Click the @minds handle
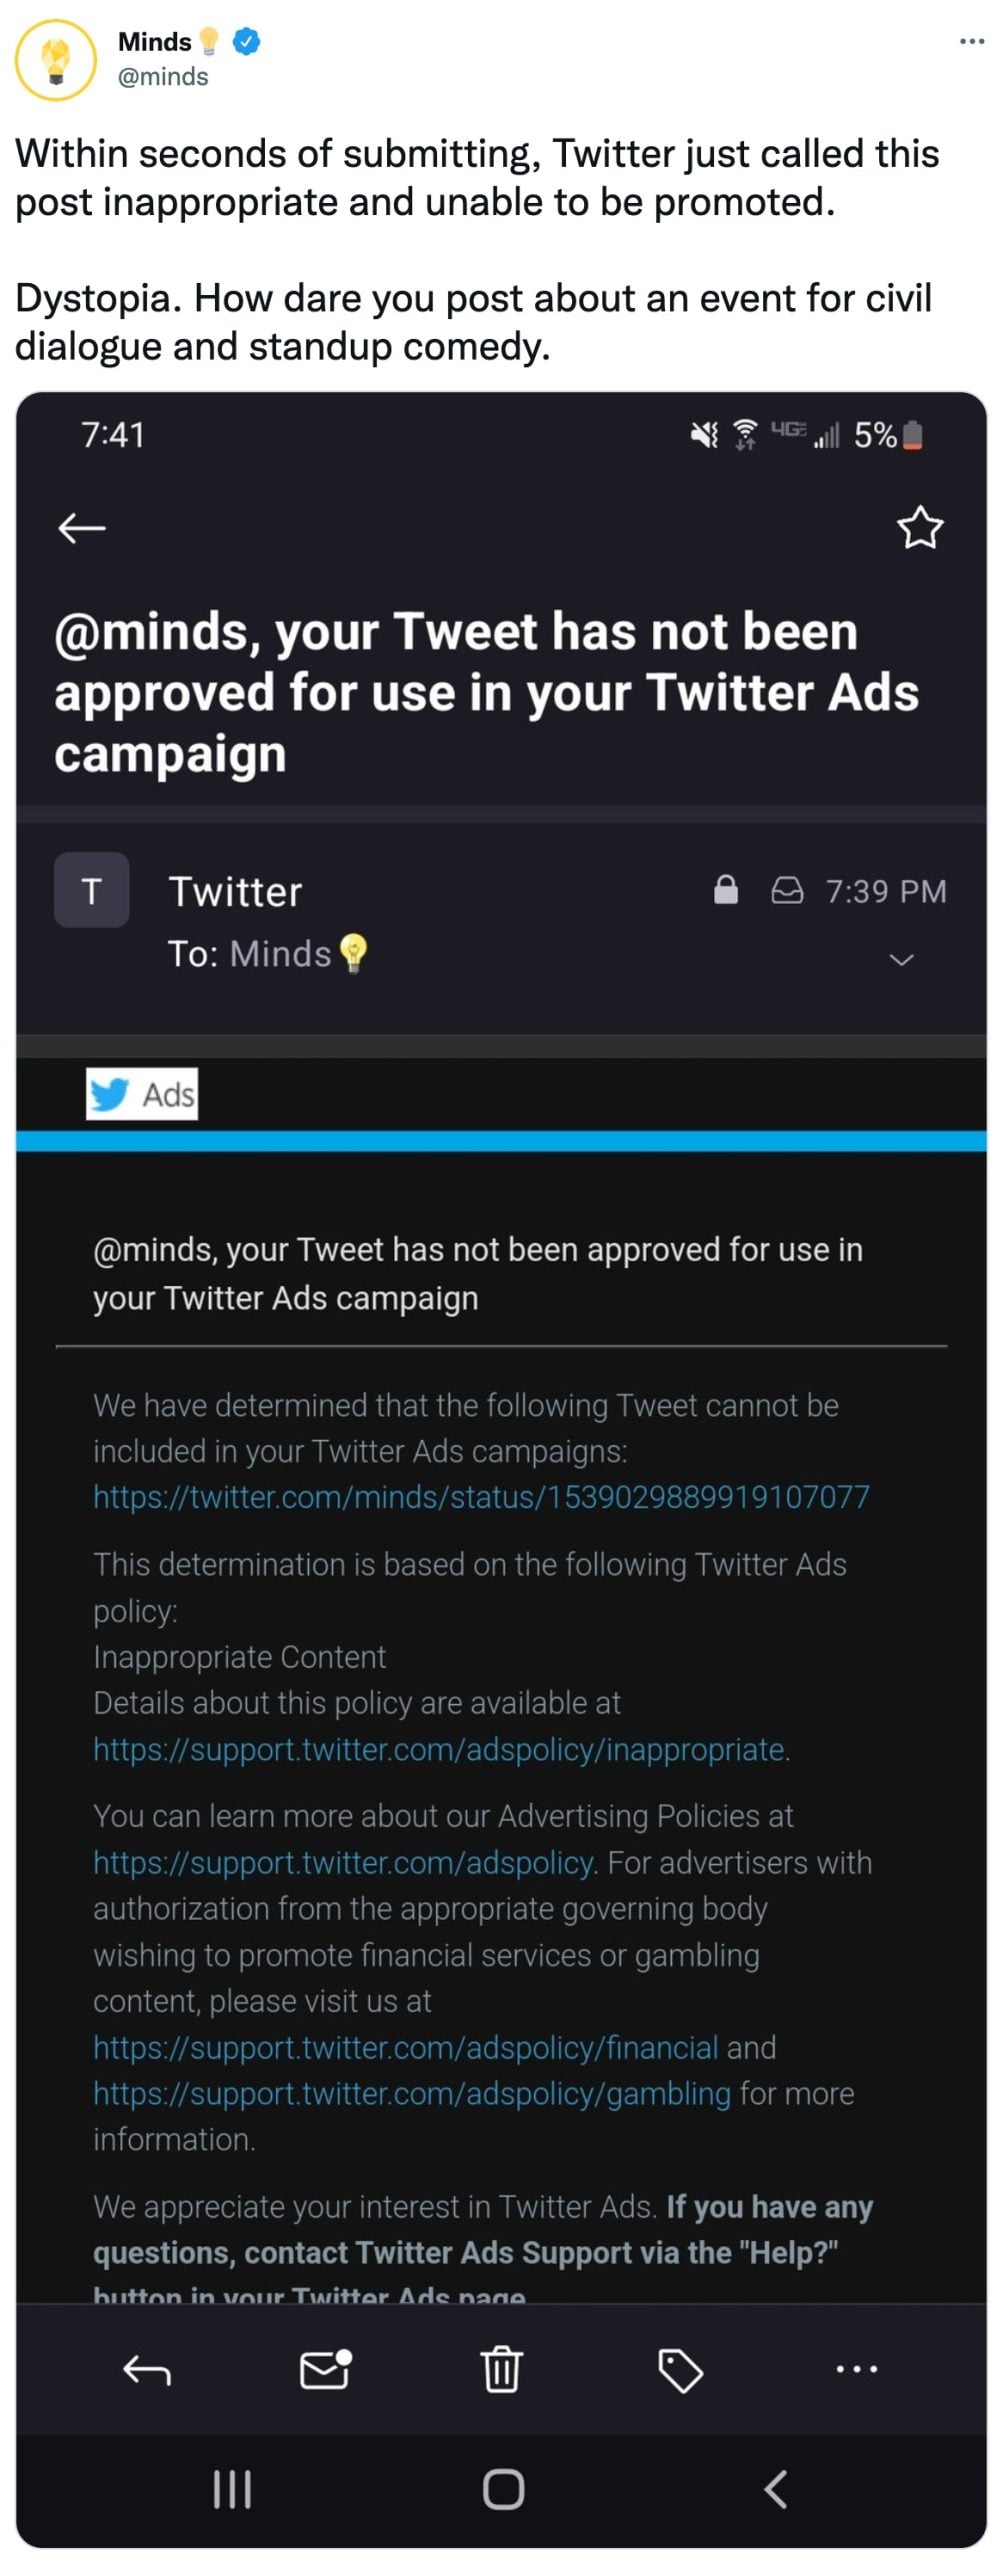This screenshot has width=1003, height=2560. coord(163,77)
